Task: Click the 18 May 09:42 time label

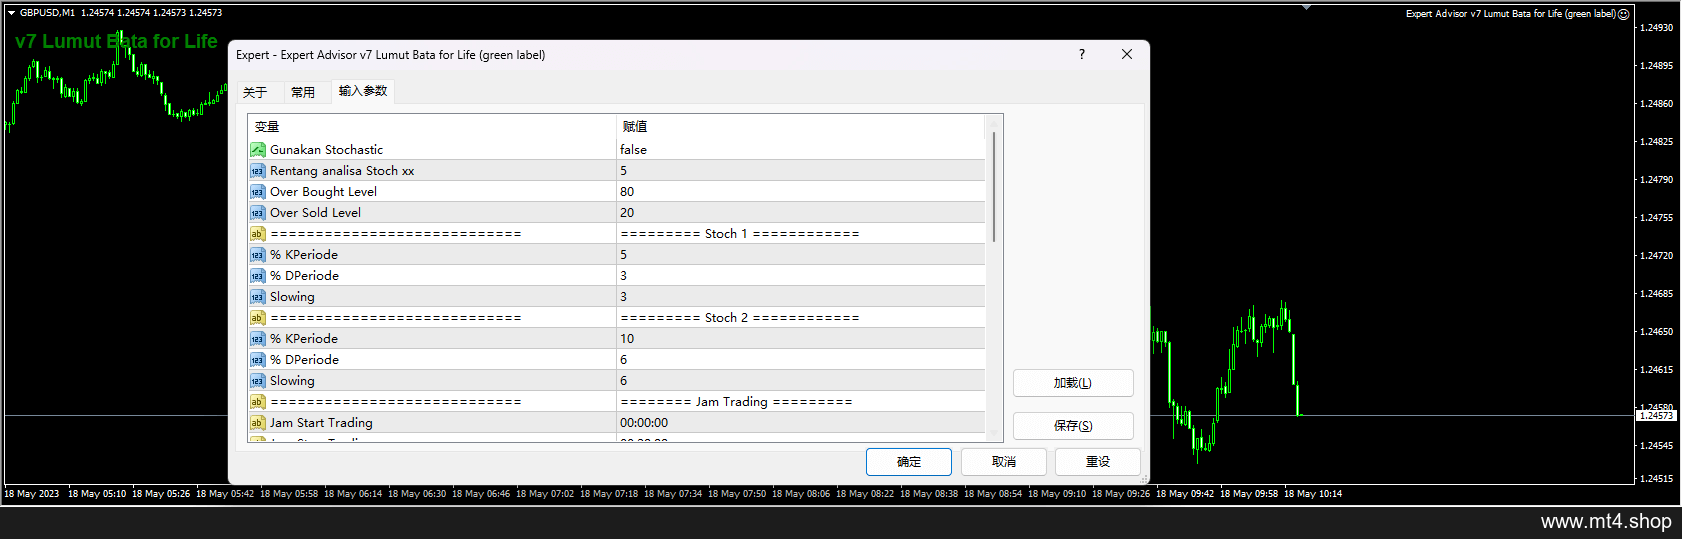Action: pos(1185,493)
